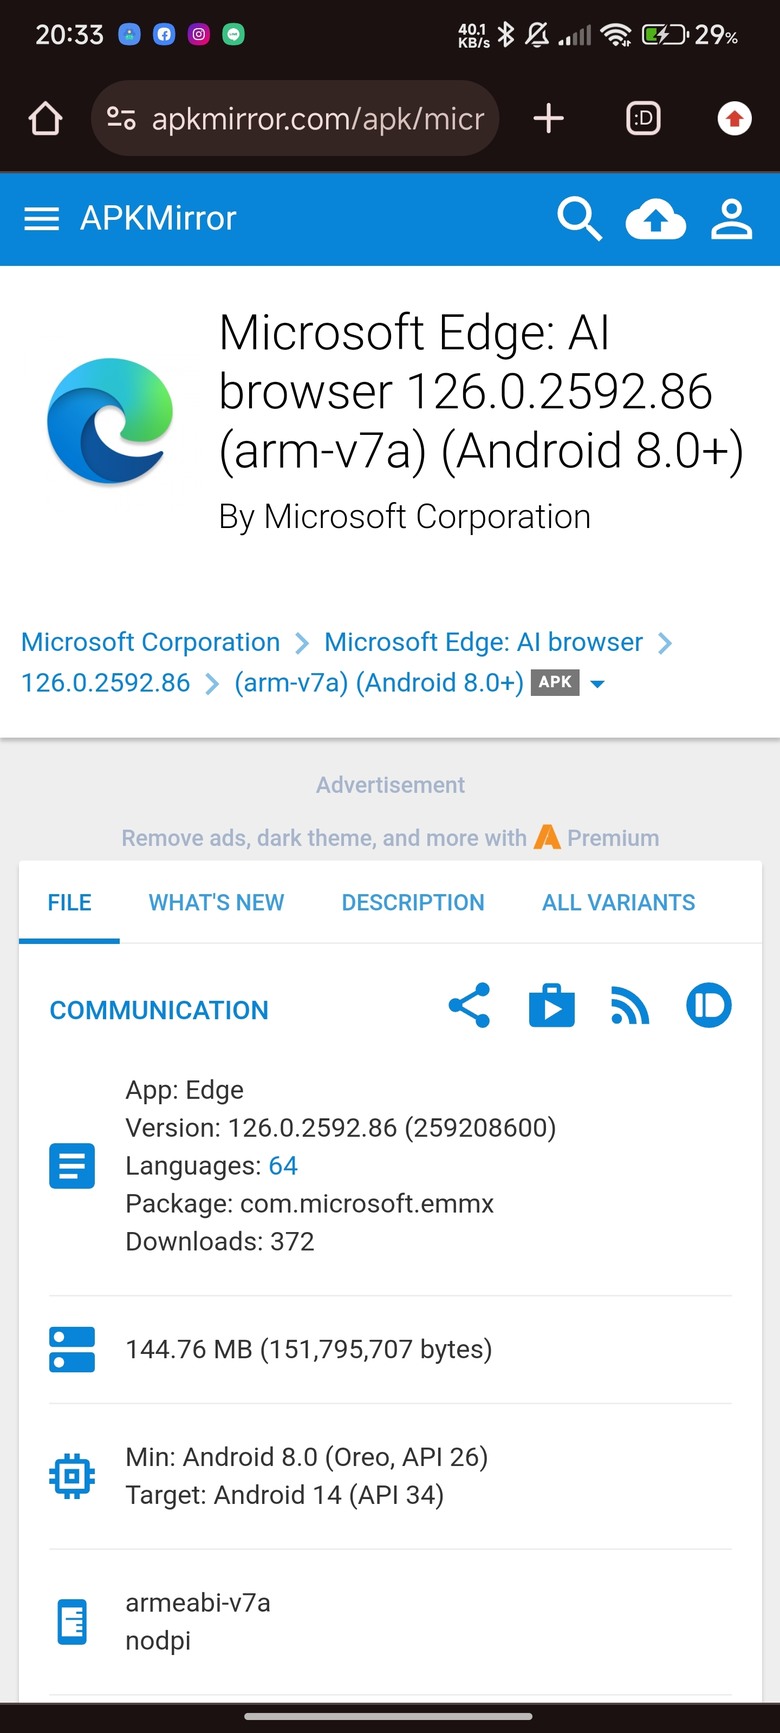Viewport: 780px width, 1733px height.
Task: Open the upload APK cloud icon
Action: pos(656,219)
